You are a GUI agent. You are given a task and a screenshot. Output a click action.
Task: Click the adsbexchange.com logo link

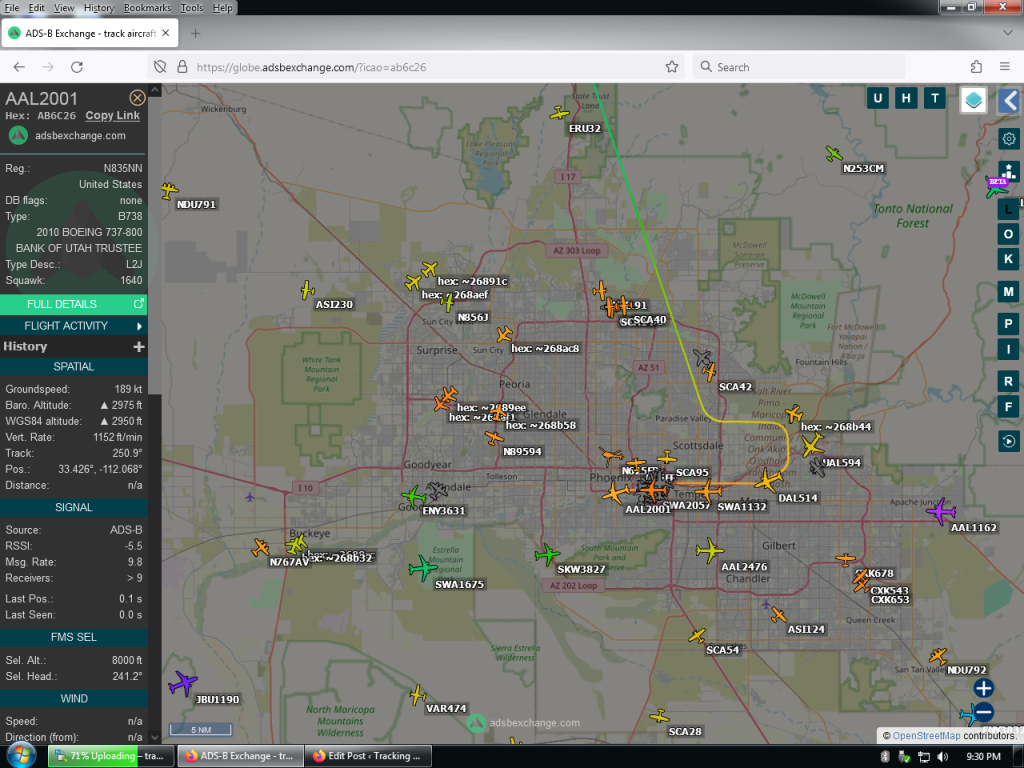pyautogui.click(x=67, y=135)
